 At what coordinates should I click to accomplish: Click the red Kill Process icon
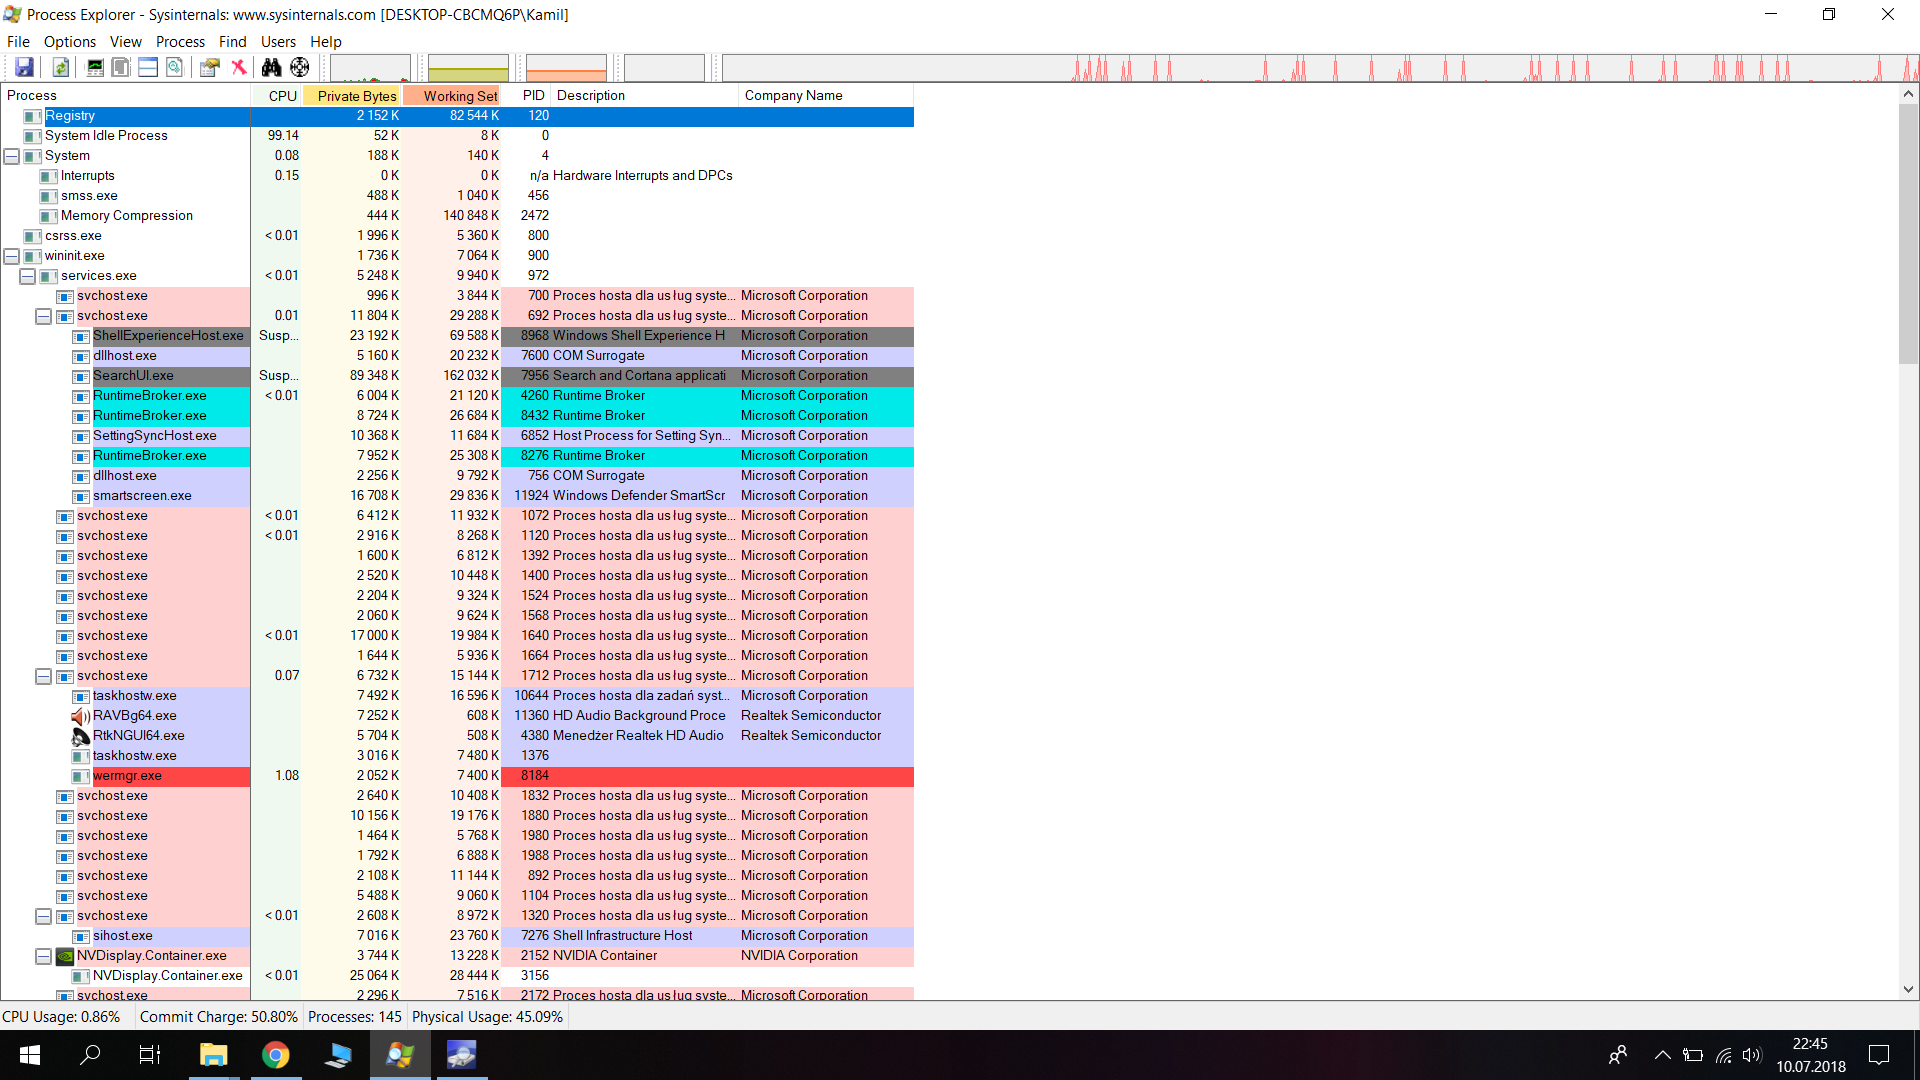pos(238,67)
